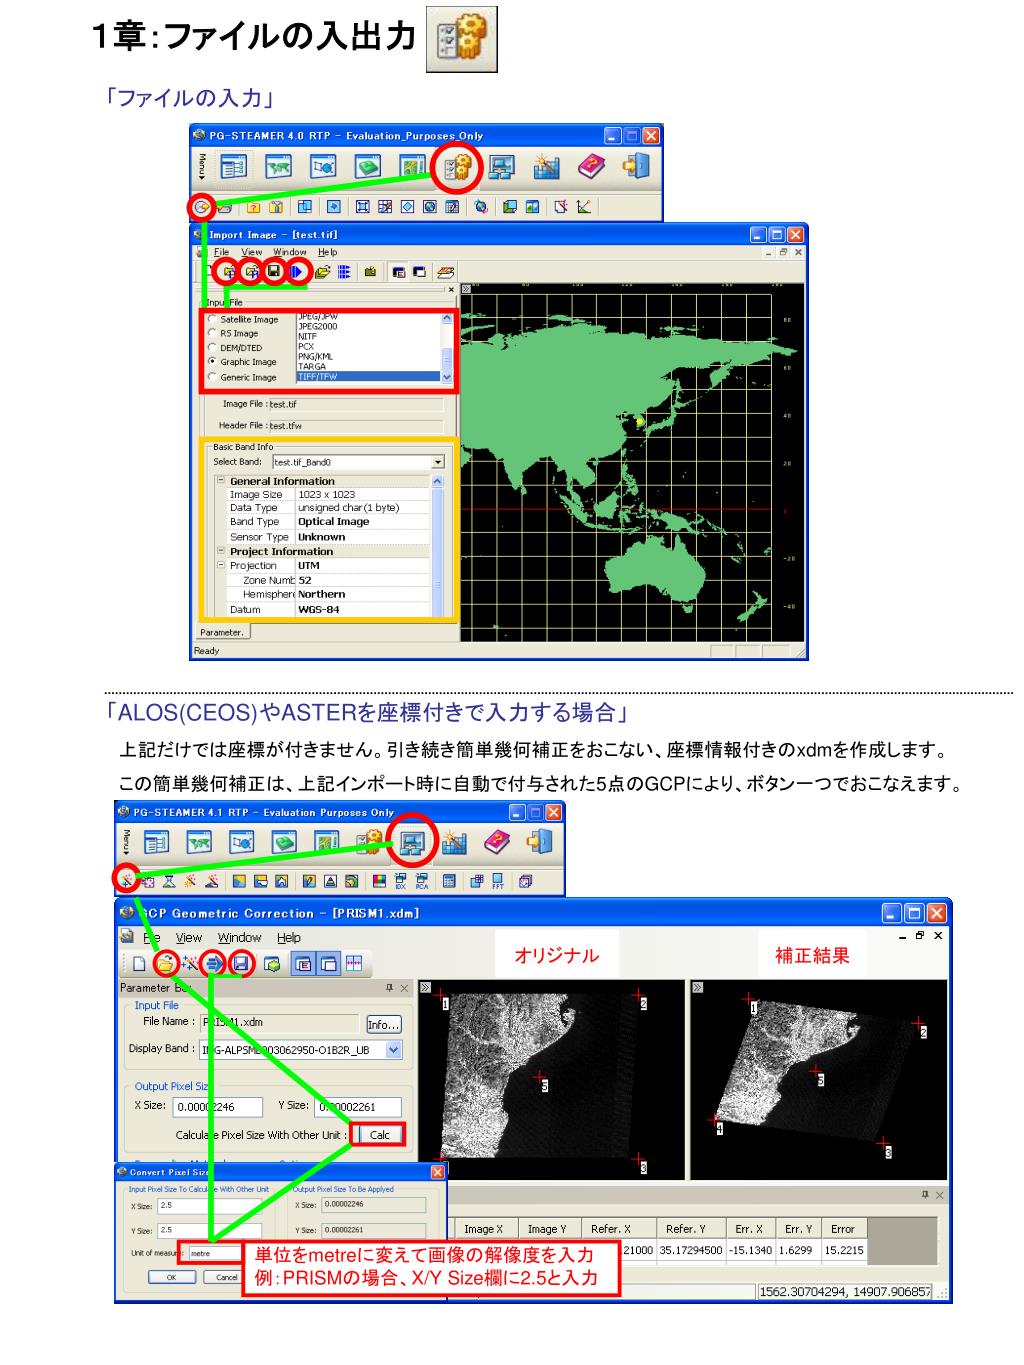
Task: Switch to the Parameter. tab
Action: pyautogui.click(x=222, y=632)
